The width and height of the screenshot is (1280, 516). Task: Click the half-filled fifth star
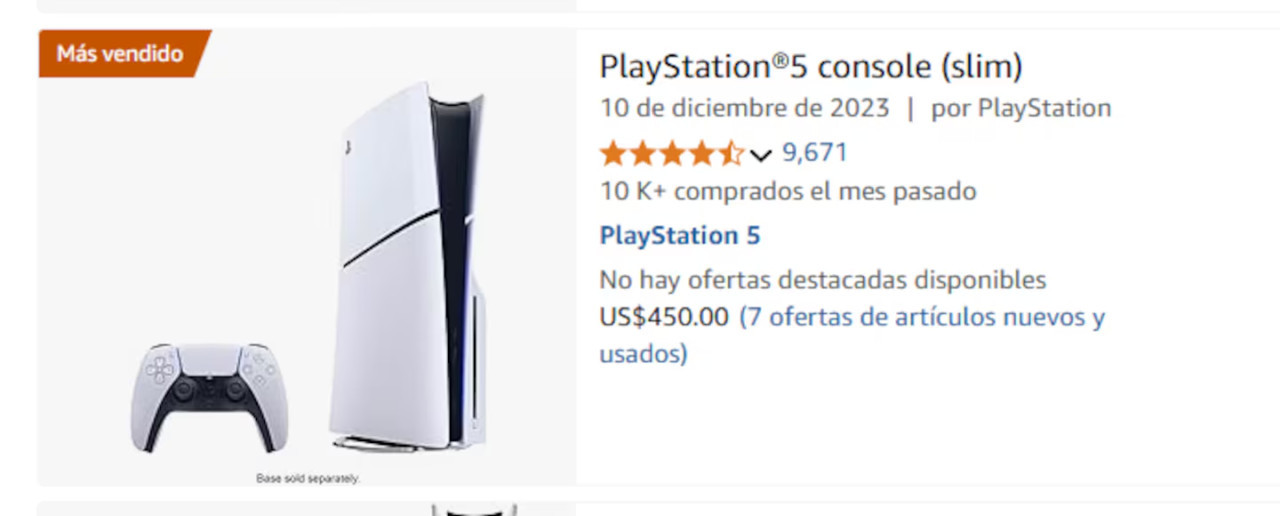pyautogui.click(x=732, y=154)
